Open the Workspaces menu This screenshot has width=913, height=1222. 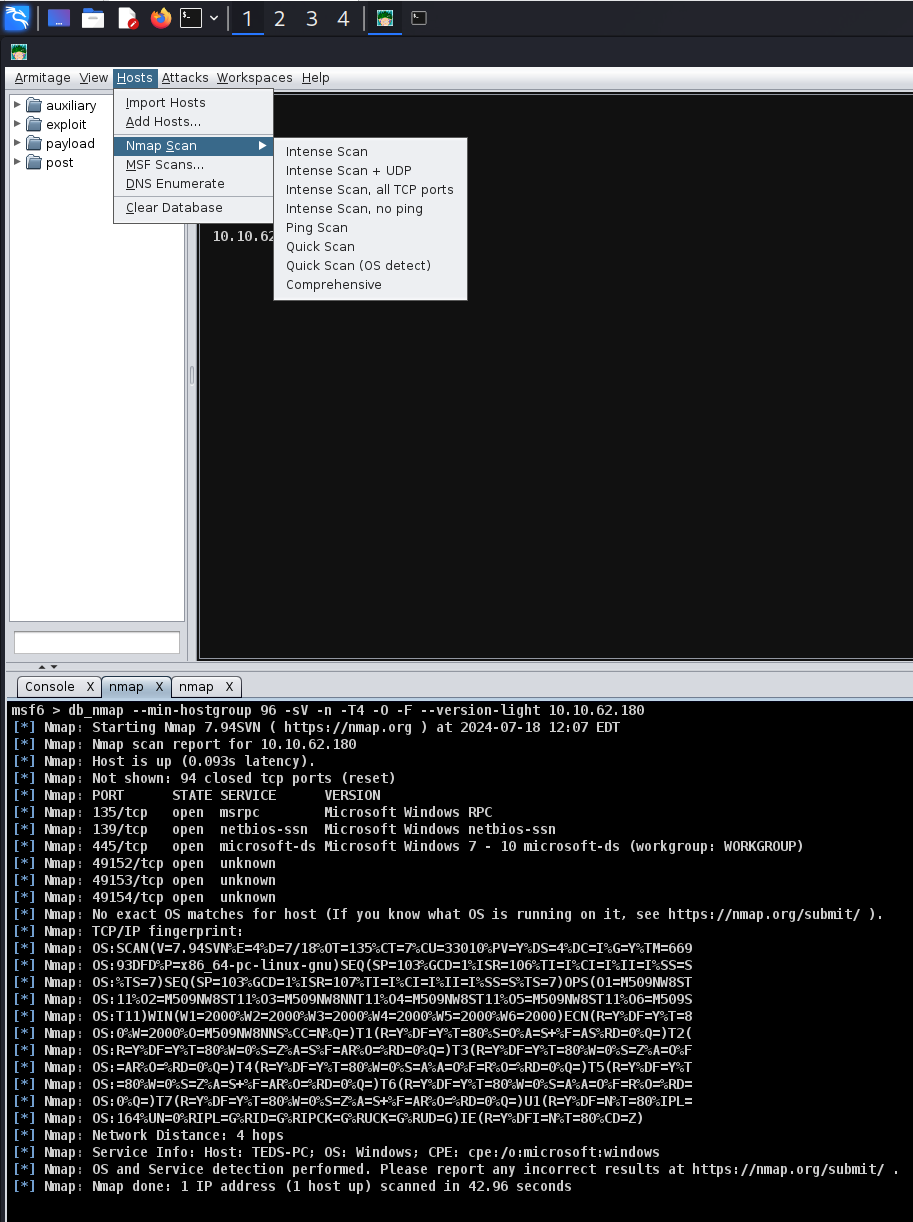[x=255, y=78]
